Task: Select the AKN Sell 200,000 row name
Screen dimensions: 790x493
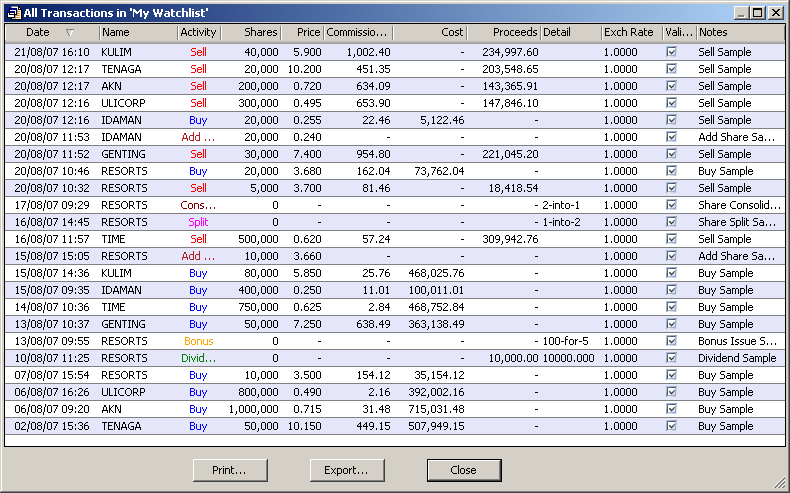Action: click(111, 86)
